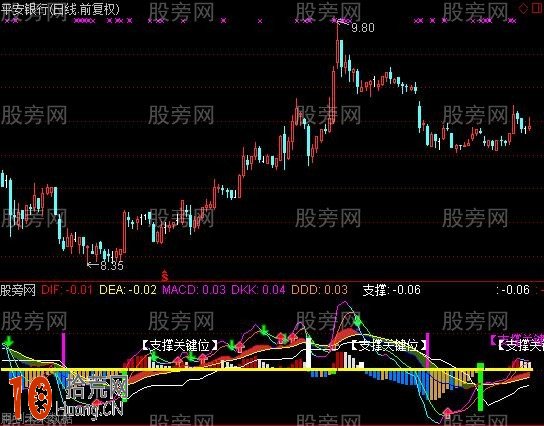
Task: Select the 支撑: -0.06 indicator value
Action: (x=392, y=290)
